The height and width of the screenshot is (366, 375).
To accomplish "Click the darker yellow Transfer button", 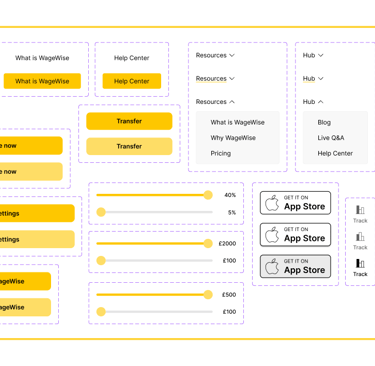I will tap(129, 121).
